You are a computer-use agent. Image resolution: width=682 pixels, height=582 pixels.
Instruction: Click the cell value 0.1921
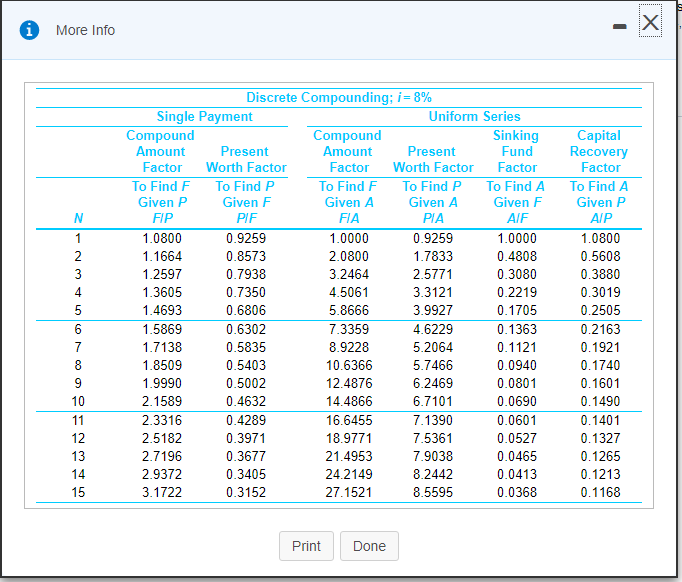tap(601, 348)
